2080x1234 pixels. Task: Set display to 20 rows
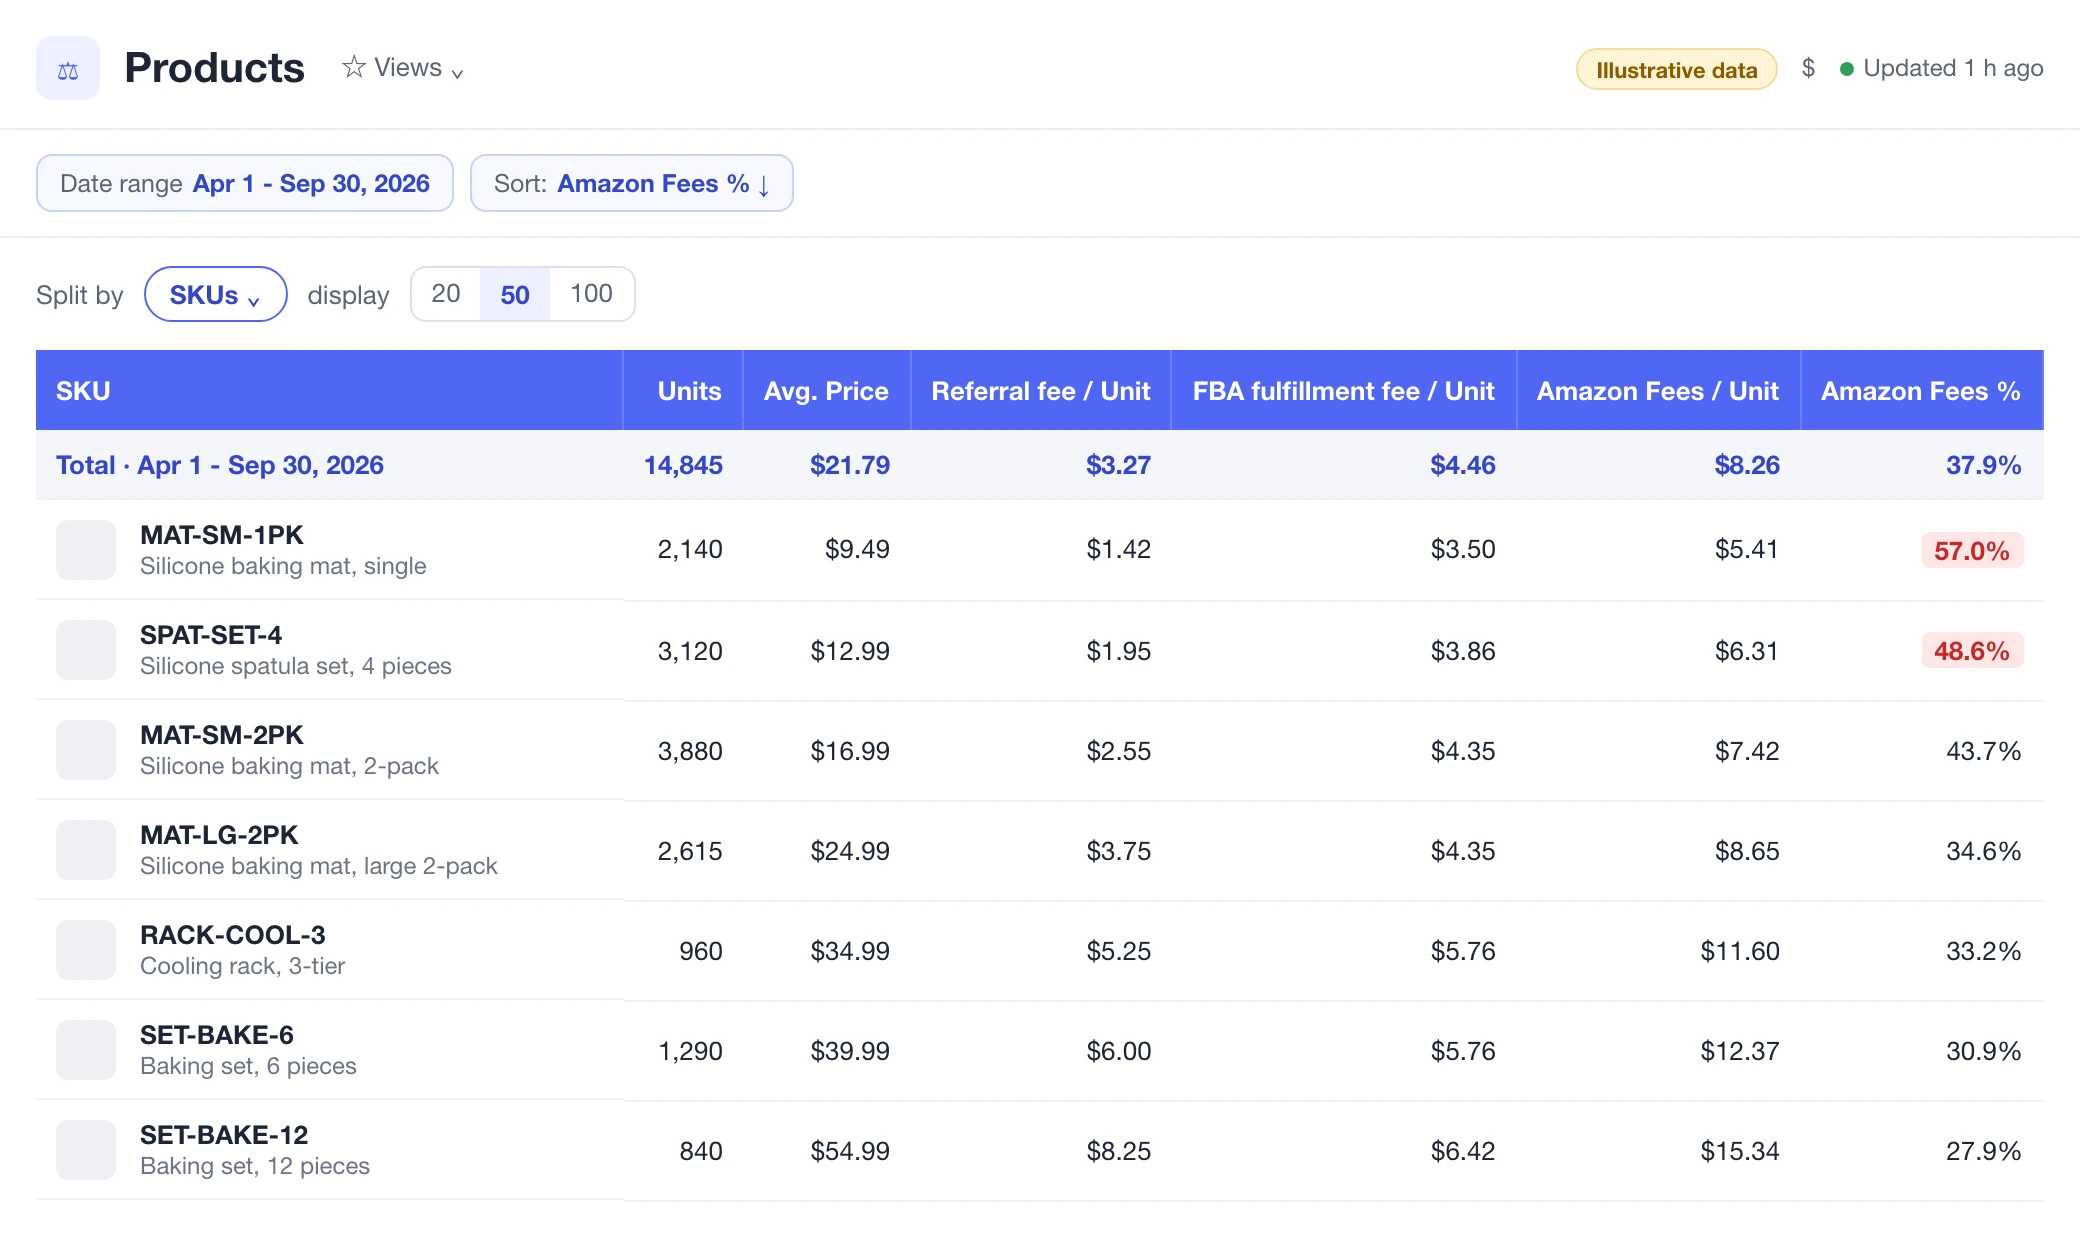446,294
